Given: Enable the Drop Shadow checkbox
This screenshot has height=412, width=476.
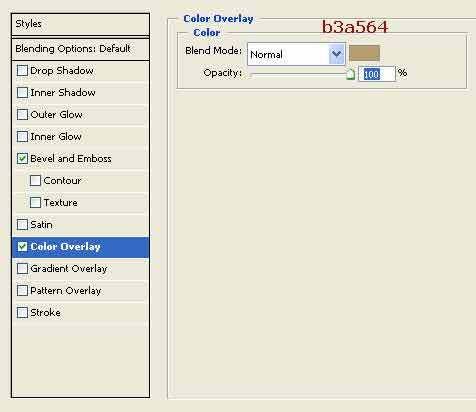Looking at the screenshot, I should 22,71.
